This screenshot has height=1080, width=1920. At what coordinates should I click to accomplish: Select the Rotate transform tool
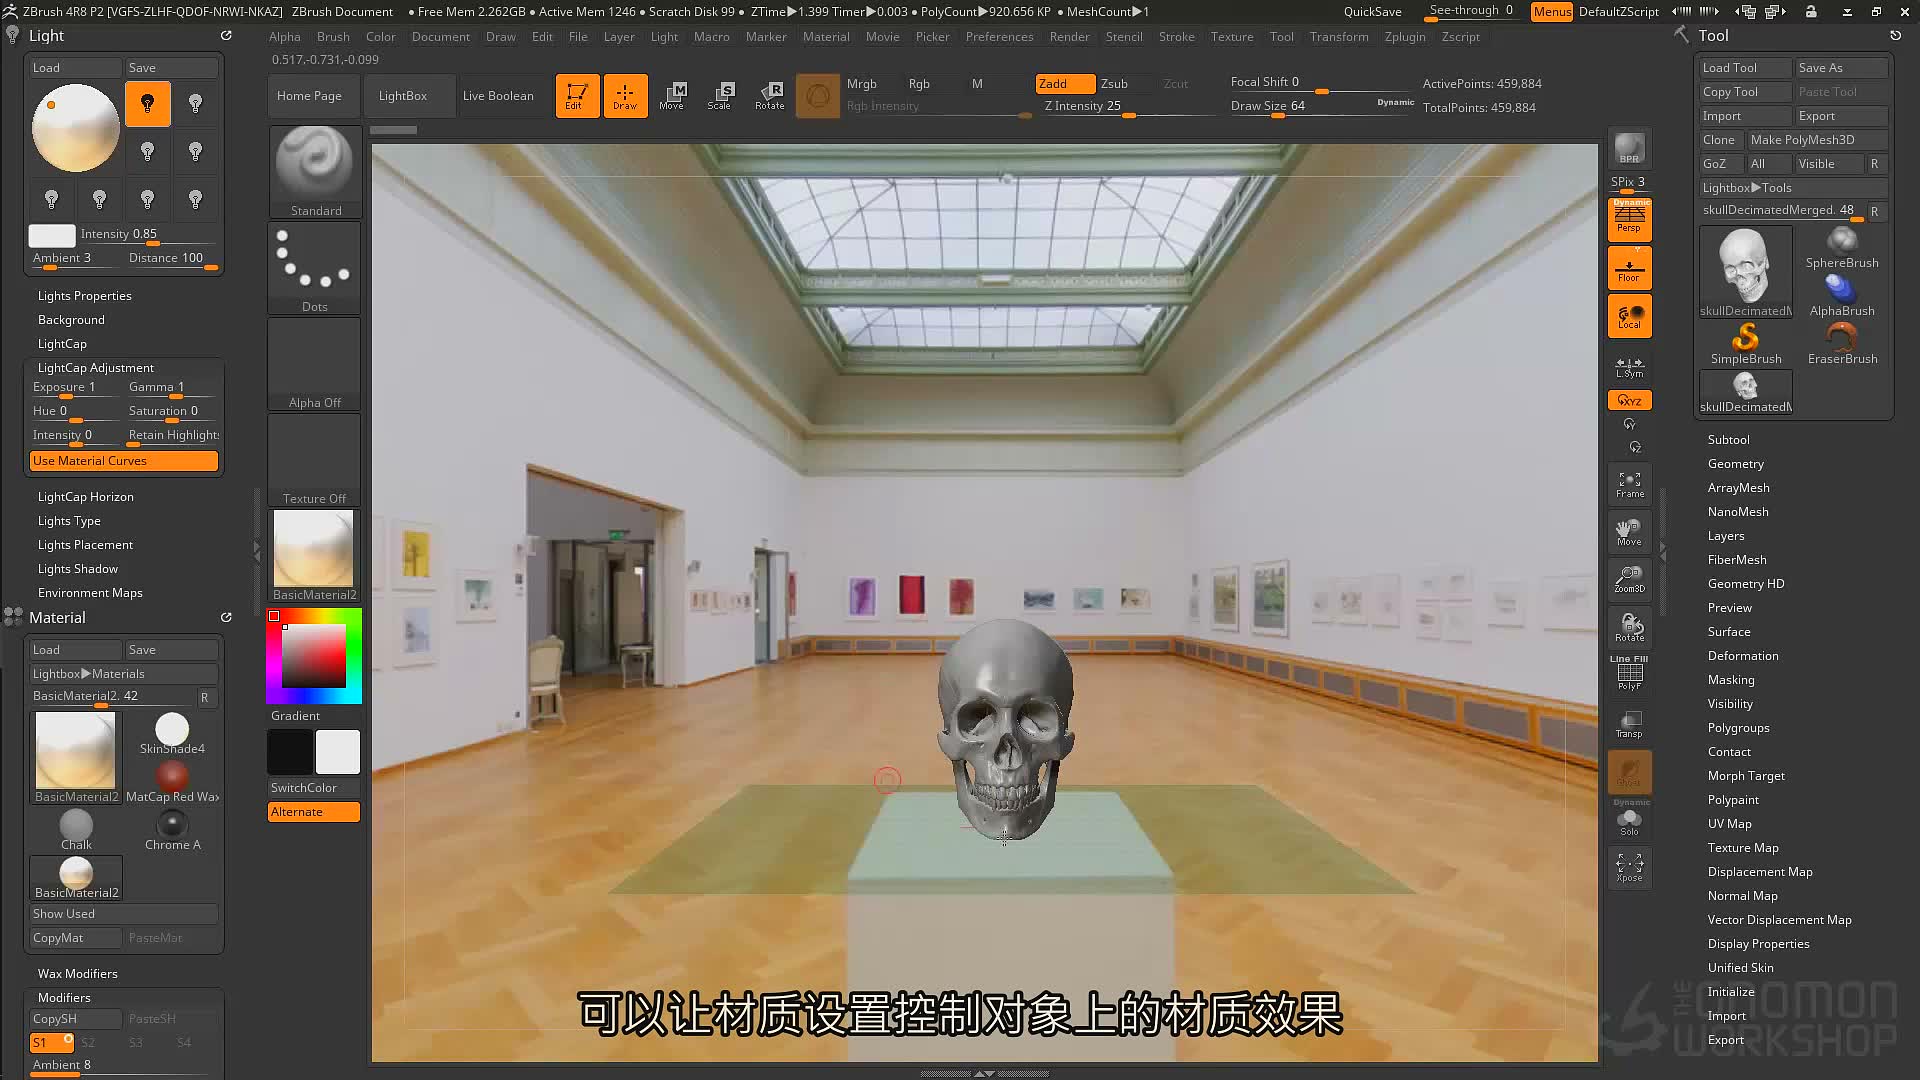(769, 96)
